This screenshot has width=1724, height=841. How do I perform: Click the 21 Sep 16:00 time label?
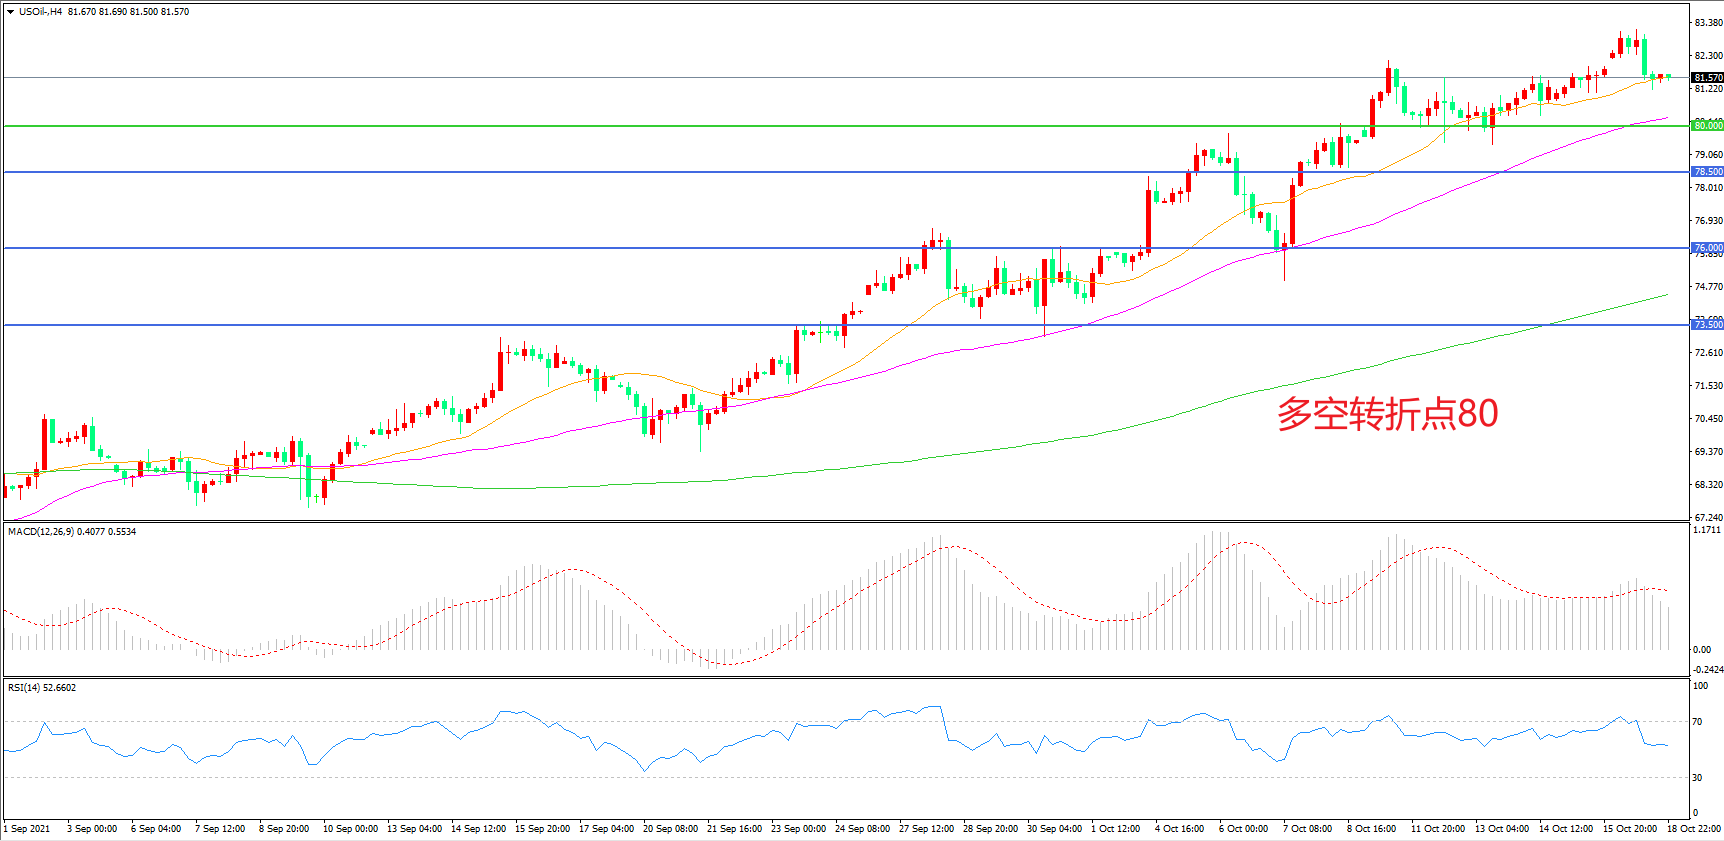click(734, 829)
